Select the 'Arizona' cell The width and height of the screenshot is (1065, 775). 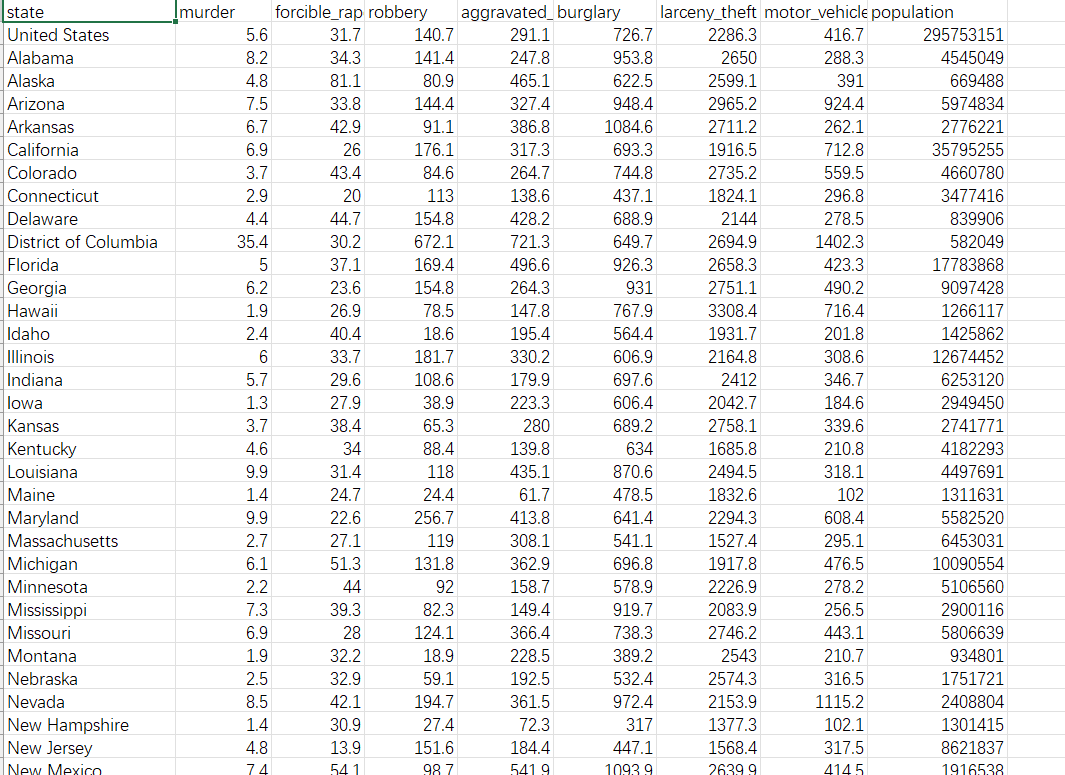coord(88,104)
